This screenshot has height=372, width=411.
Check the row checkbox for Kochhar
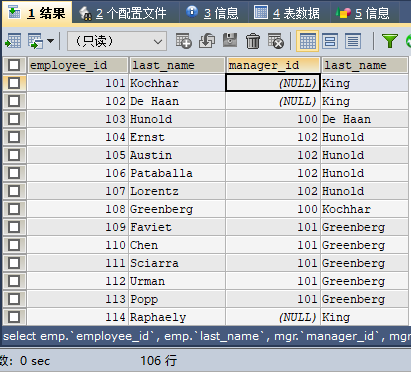pyautogui.click(x=14, y=83)
